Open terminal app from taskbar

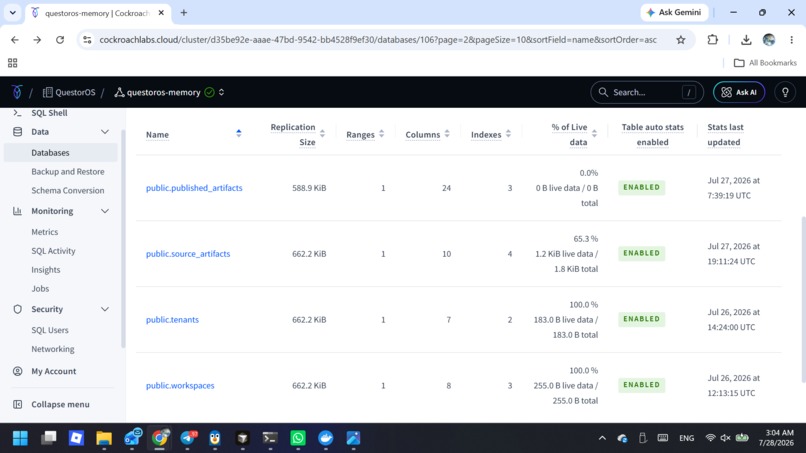[270, 438]
